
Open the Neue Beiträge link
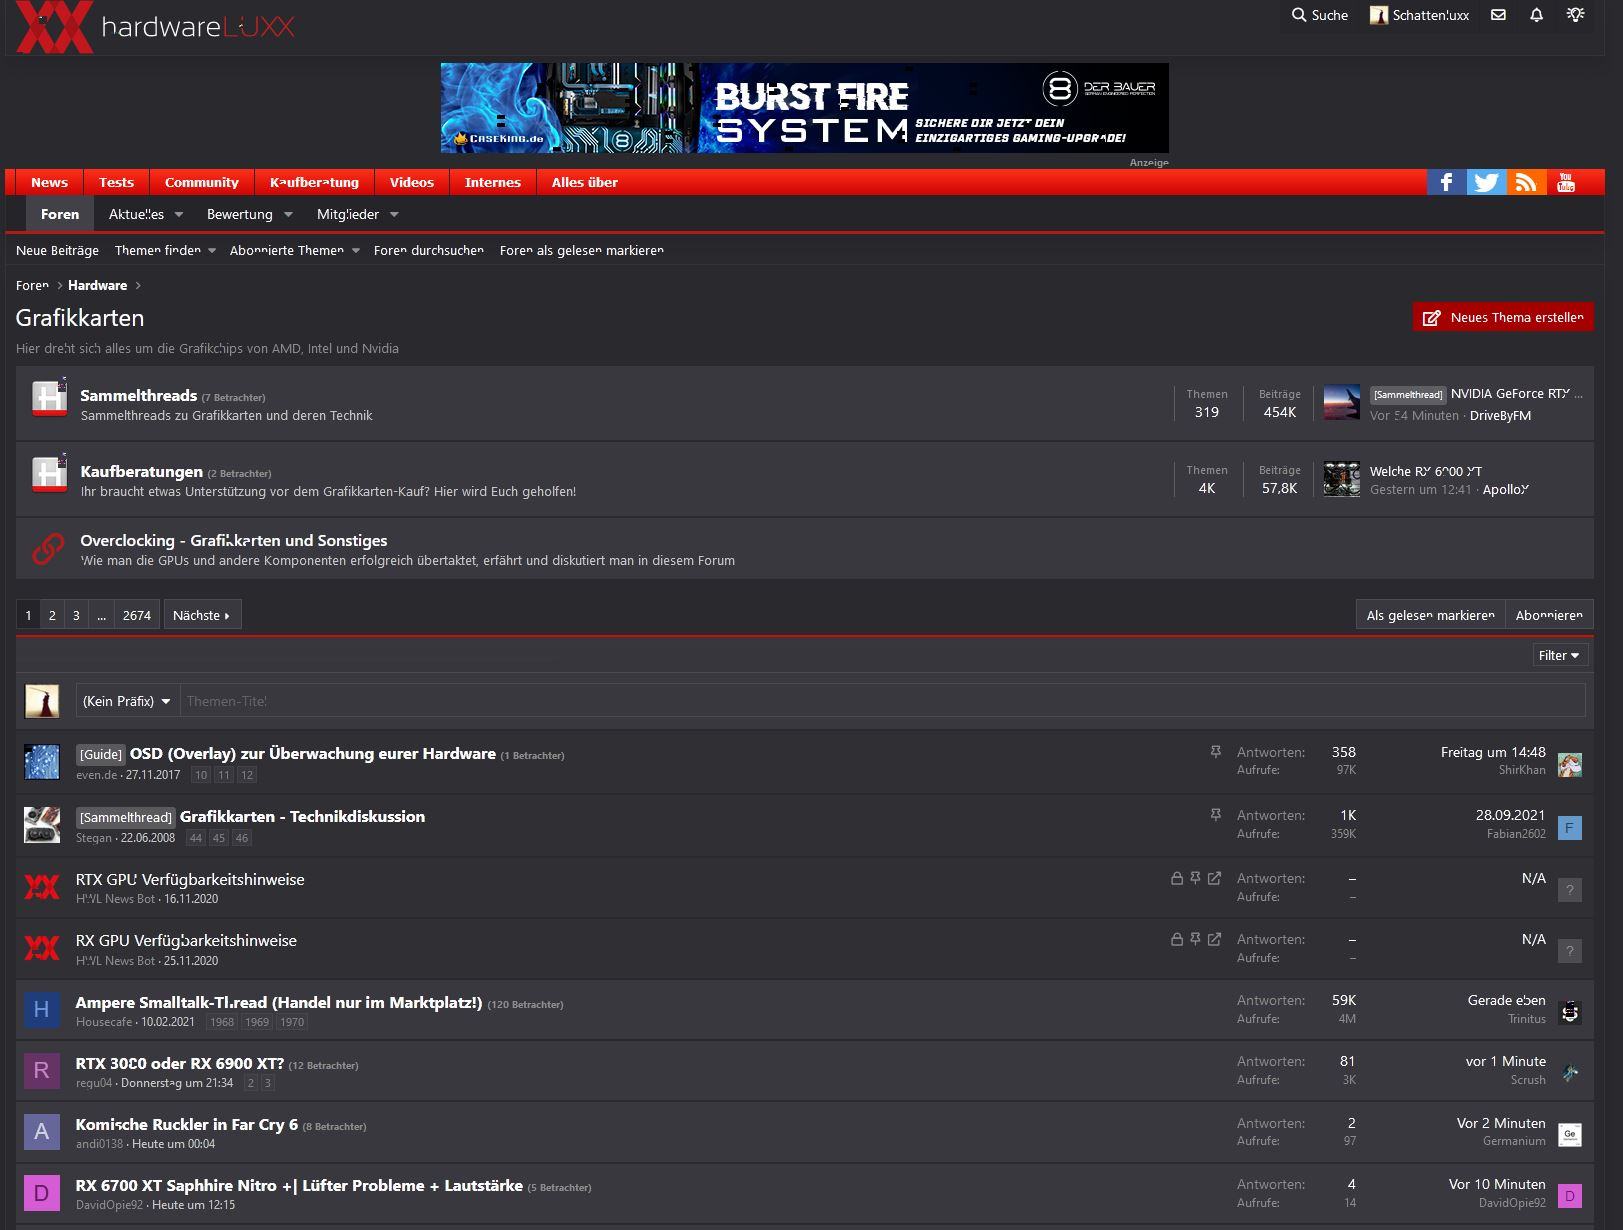coord(57,250)
